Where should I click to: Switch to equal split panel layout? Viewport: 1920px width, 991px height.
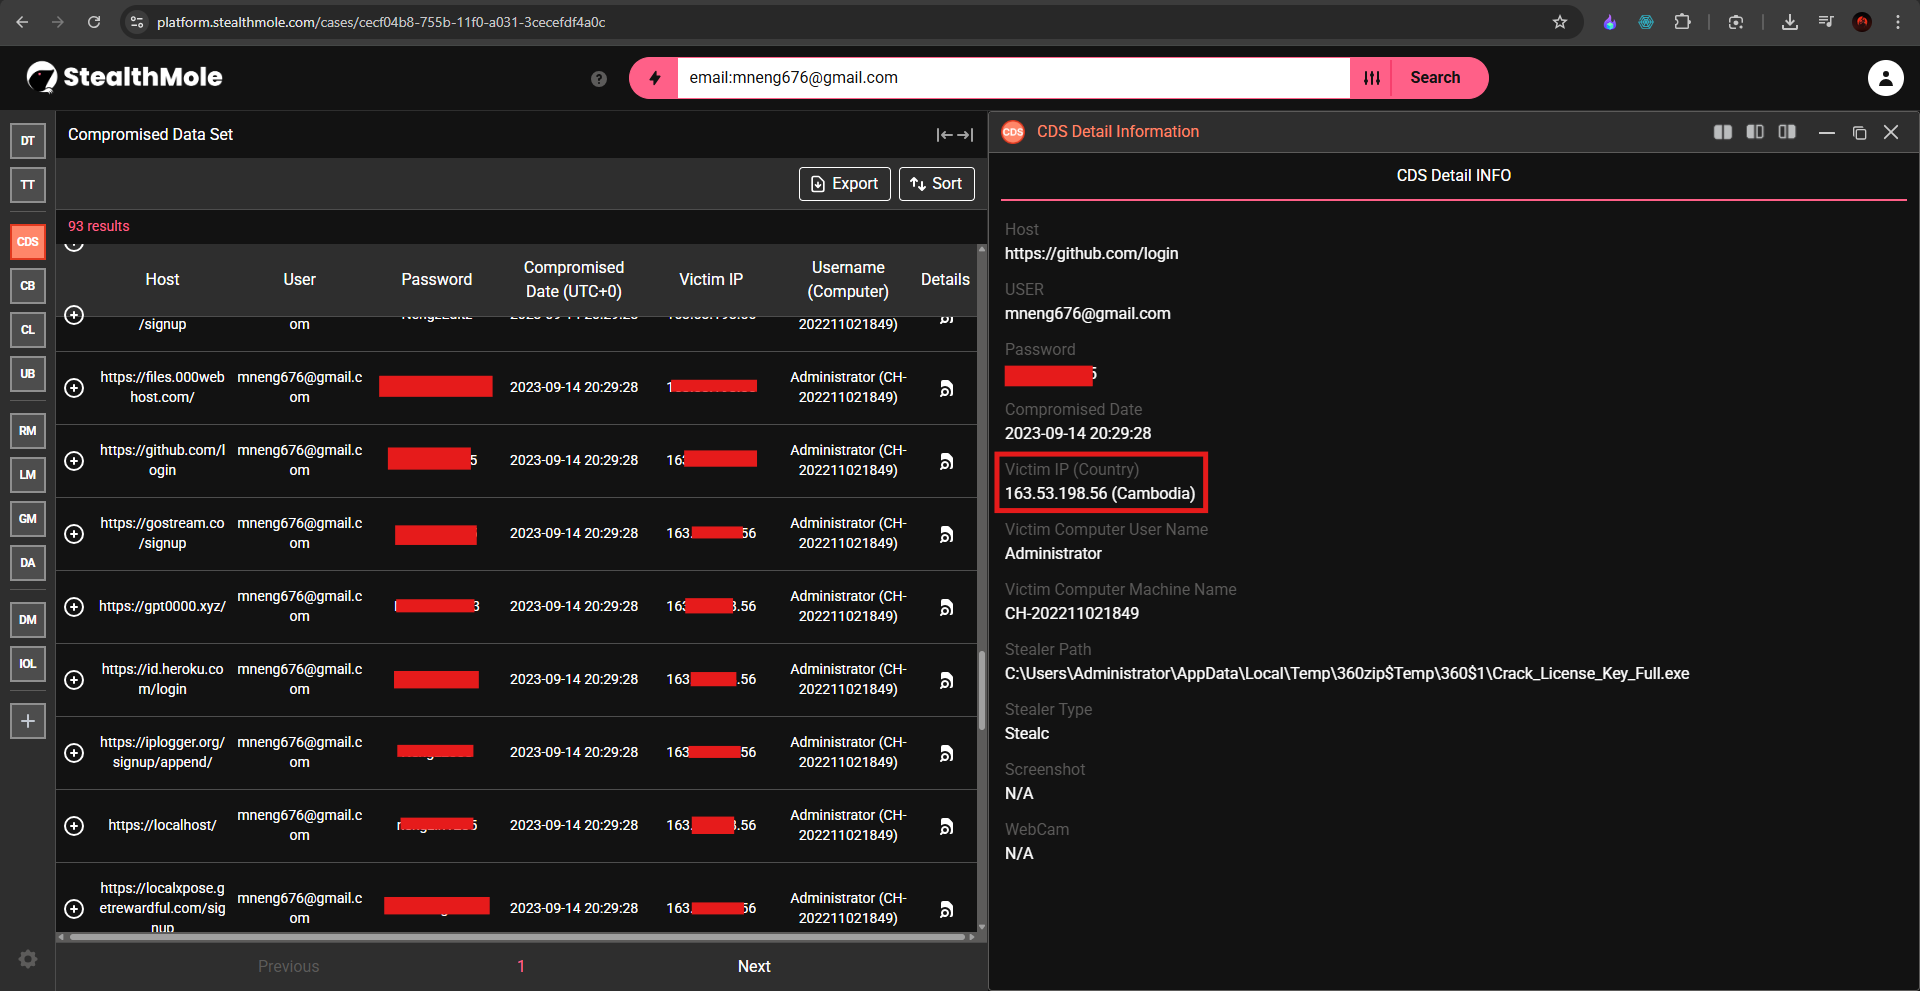click(1723, 132)
